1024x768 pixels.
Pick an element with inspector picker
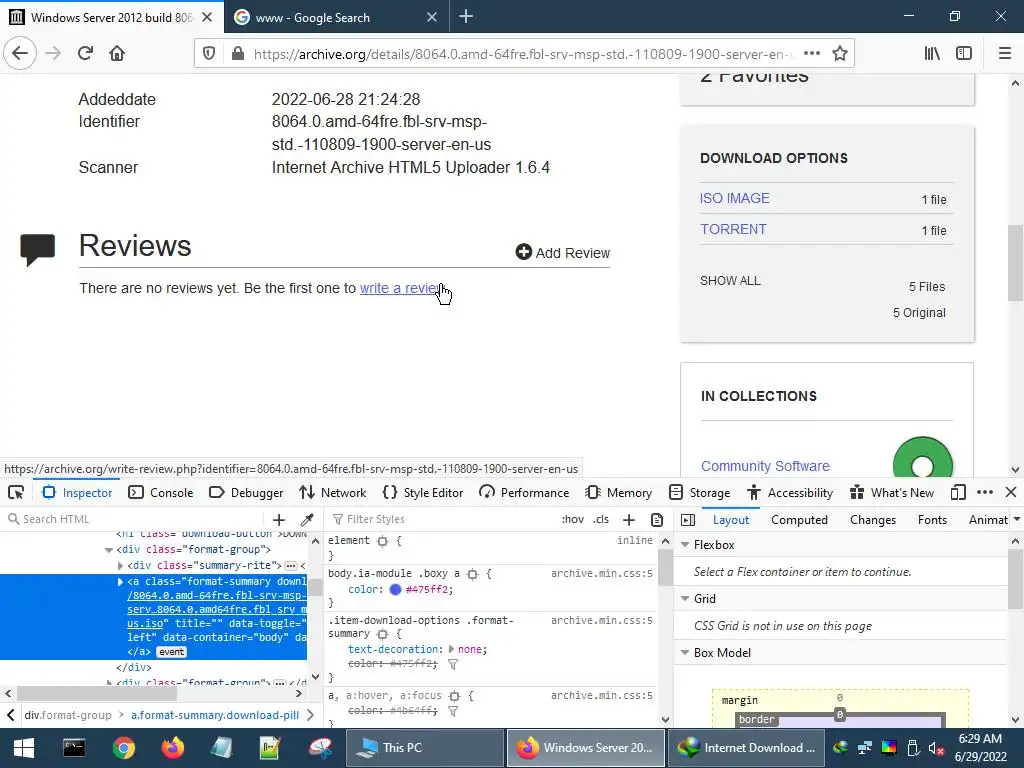[x=16, y=492]
